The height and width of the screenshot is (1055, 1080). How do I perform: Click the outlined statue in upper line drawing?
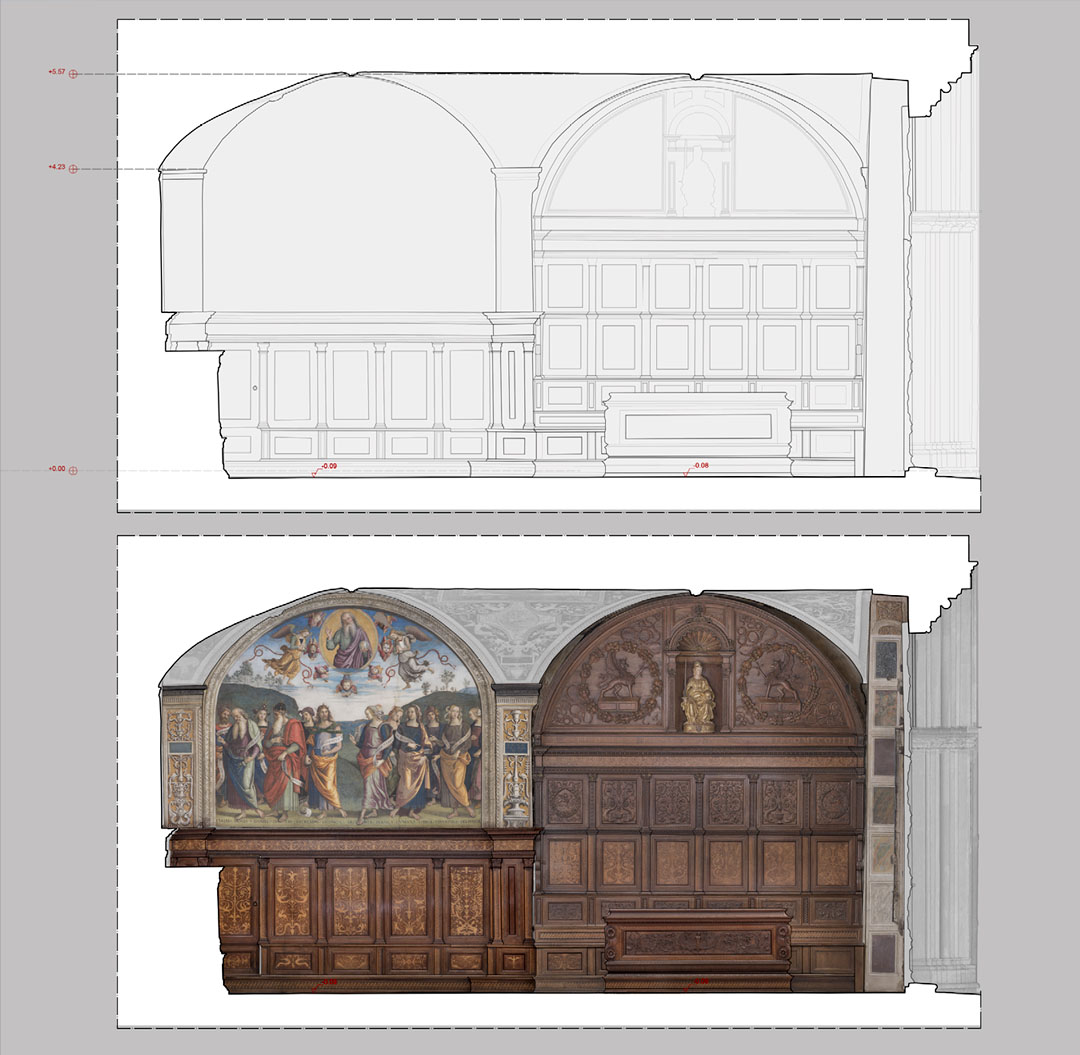pos(696,182)
